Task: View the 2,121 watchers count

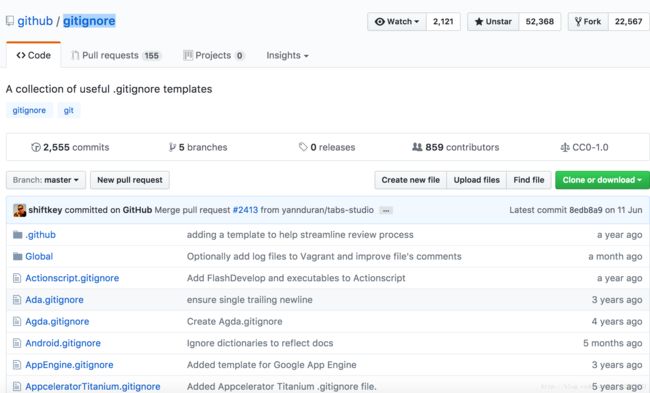Action: (443, 22)
